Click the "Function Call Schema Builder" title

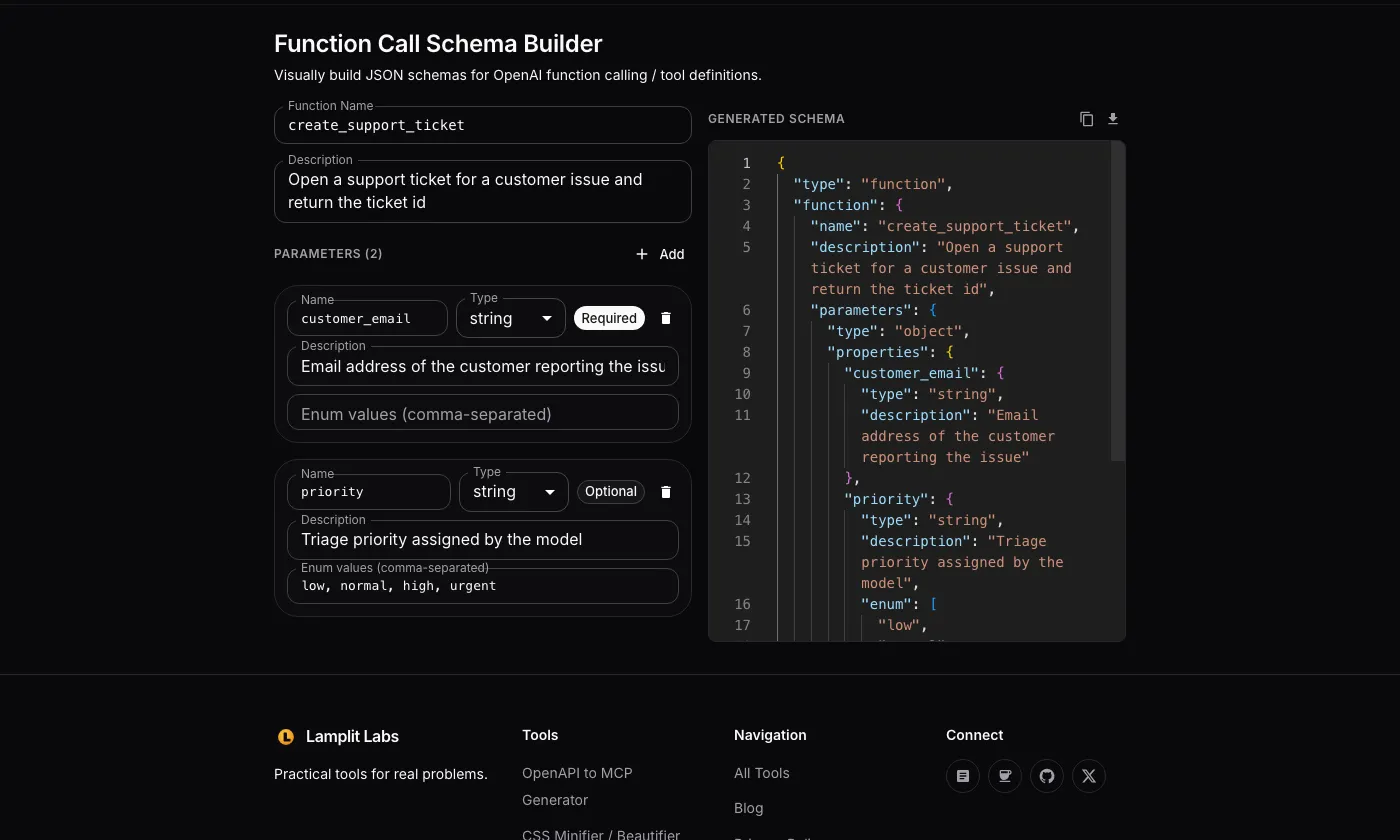[438, 44]
